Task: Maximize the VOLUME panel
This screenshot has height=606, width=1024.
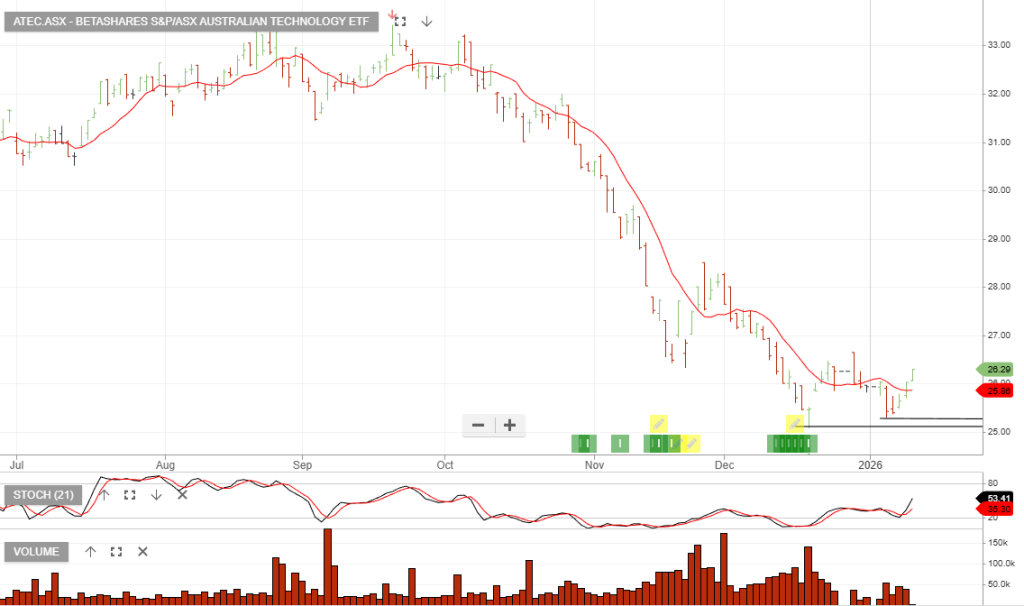Action: 116,551
